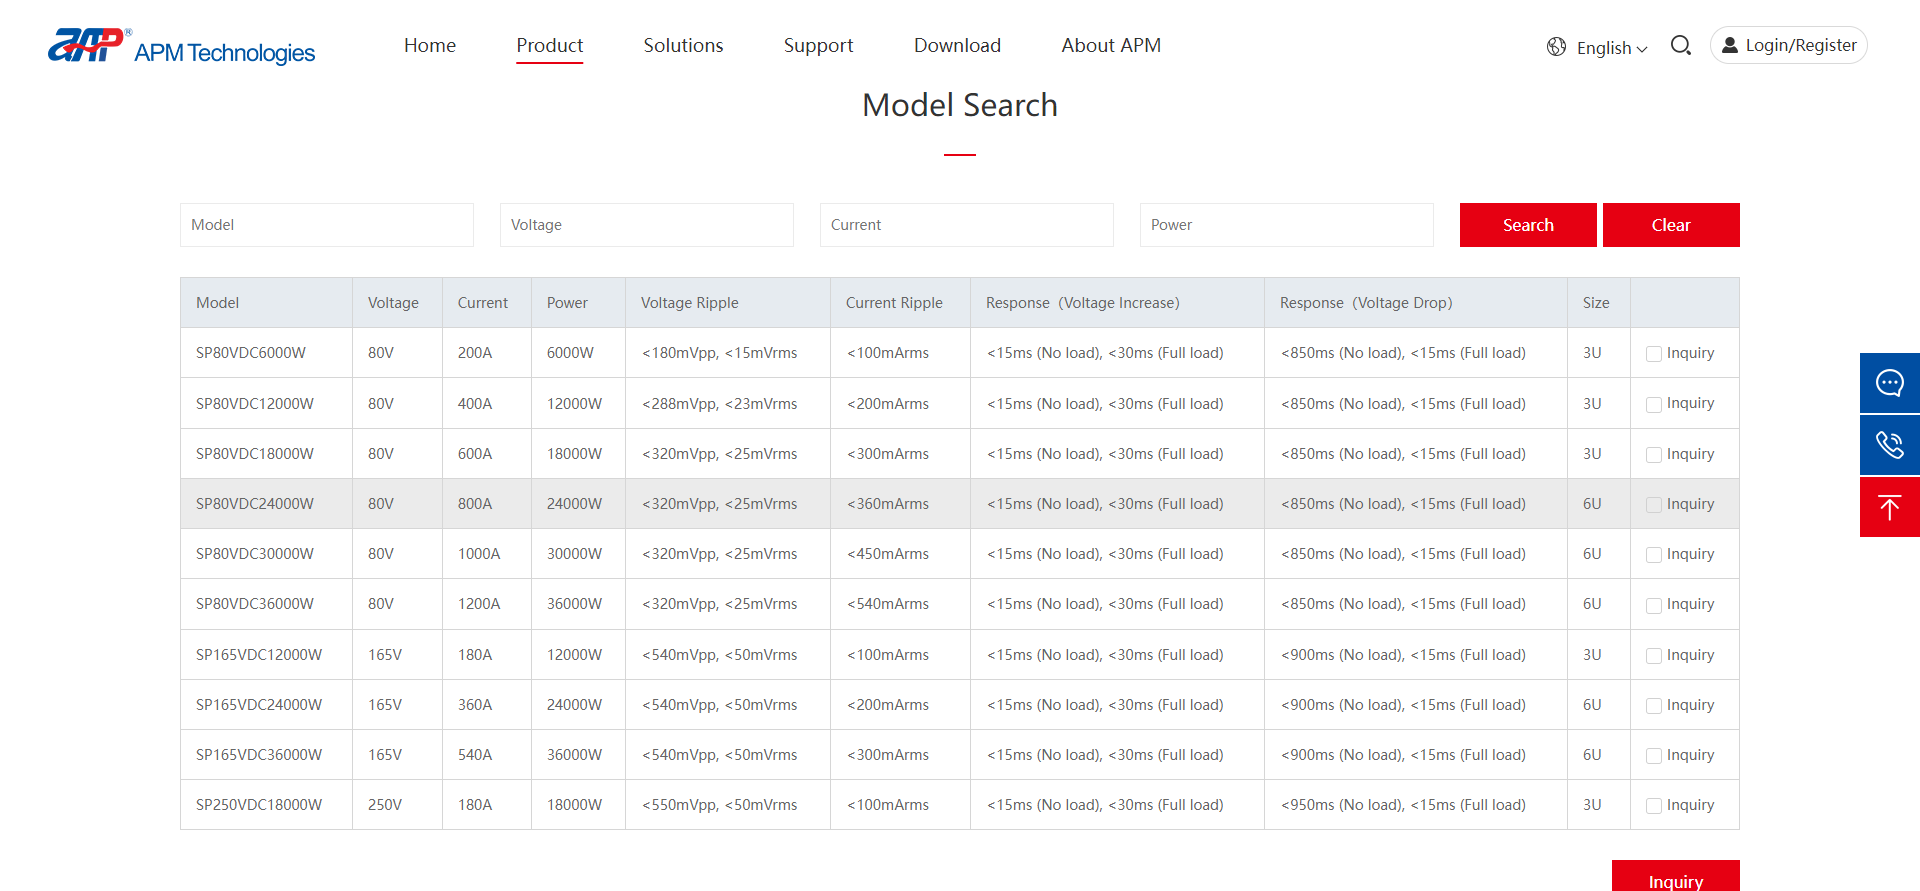Click the bottom red Inquiry button
Image resolution: width=1920 pixels, height=891 pixels.
tap(1676, 876)
